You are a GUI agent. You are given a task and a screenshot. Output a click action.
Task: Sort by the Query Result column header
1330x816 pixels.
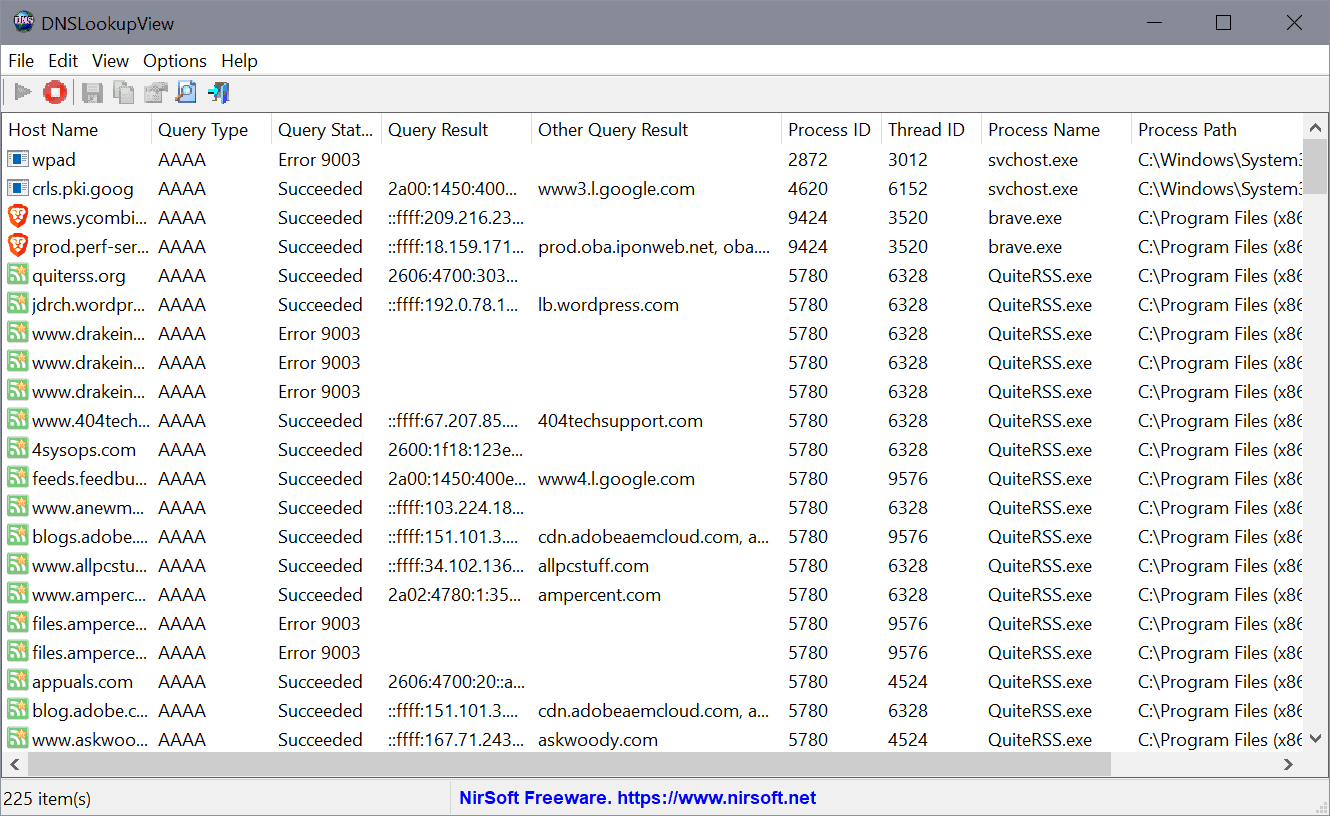point(456,130)
